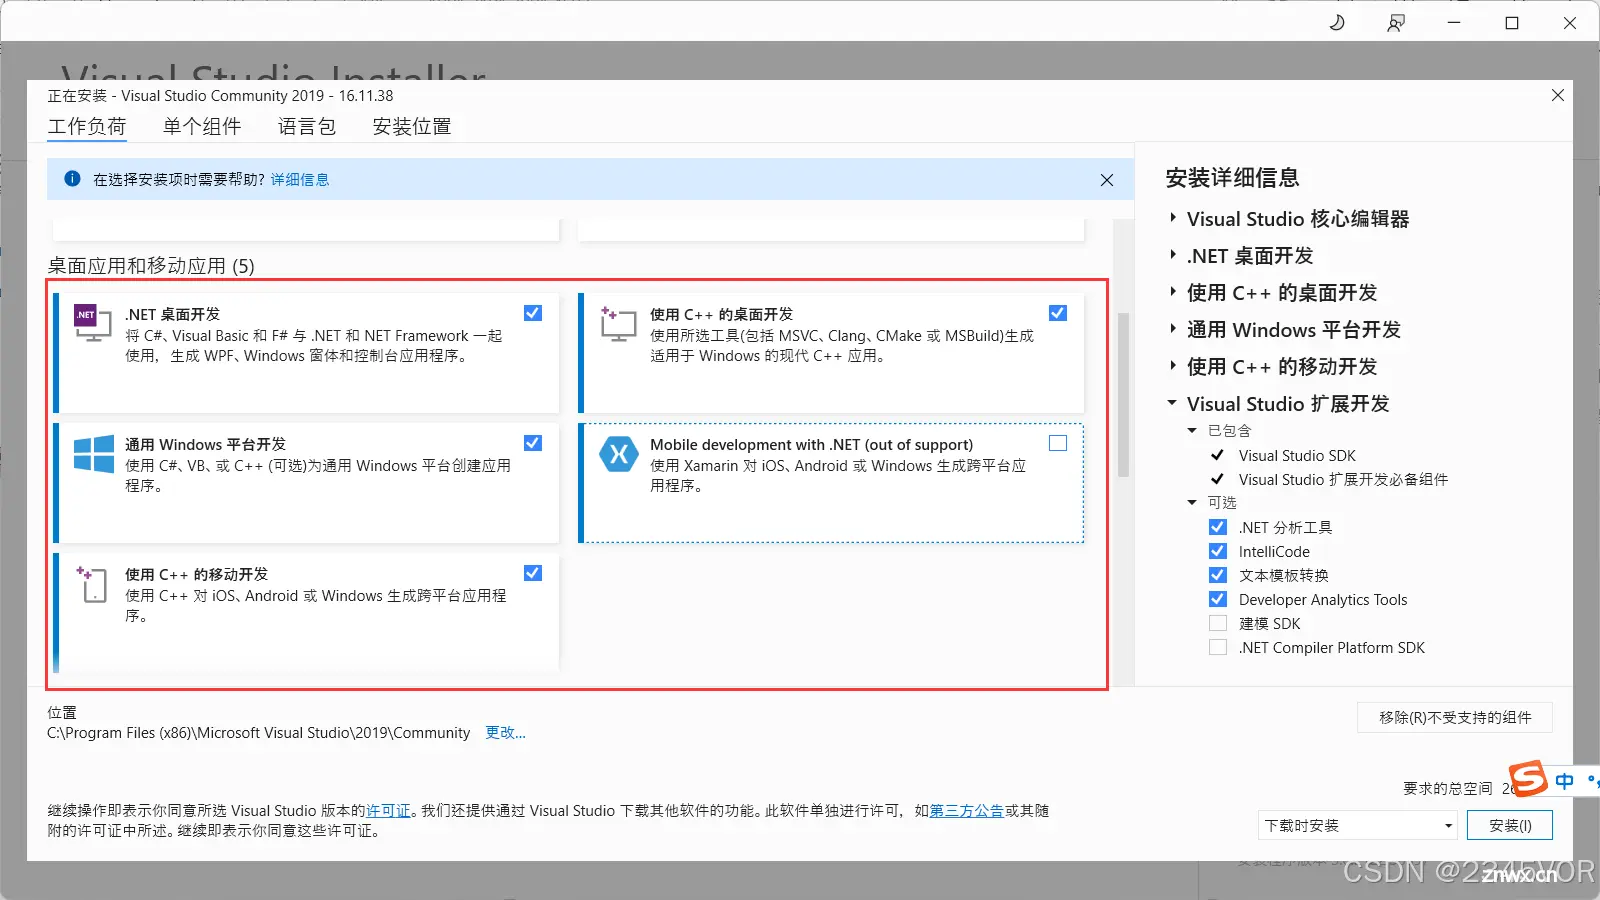The image size is (1600, 900).
Task: Expand 使用 C++ 的移动开发 in installation details
Action: coord(1173,366)
